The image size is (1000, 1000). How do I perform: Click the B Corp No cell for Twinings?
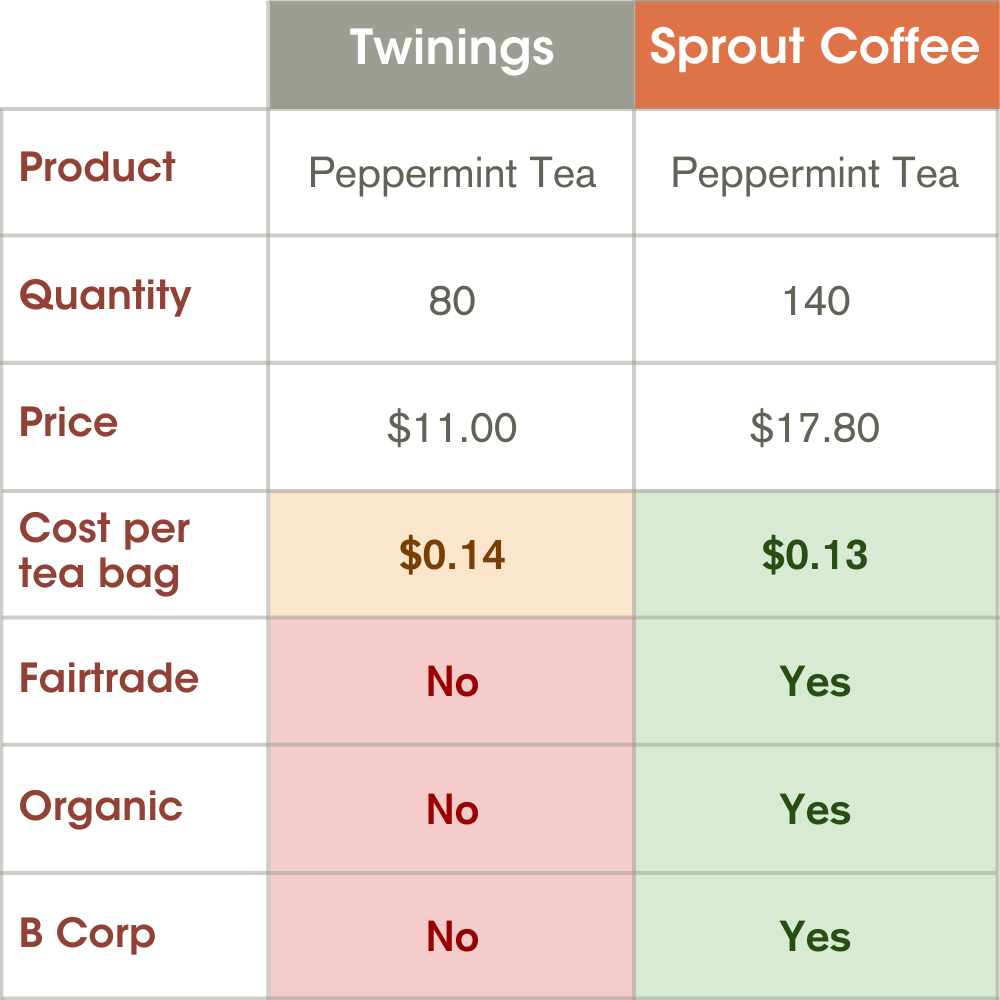(452, 937)
